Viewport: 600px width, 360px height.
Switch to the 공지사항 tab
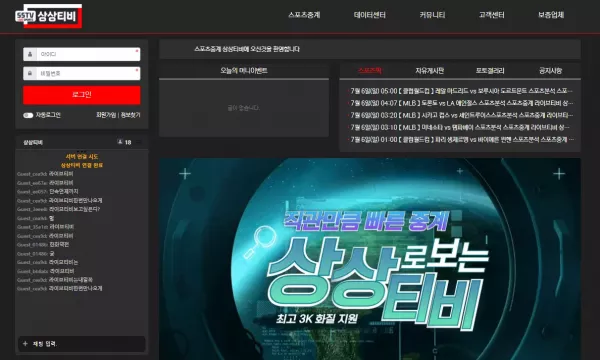click(x=550, y=71)
